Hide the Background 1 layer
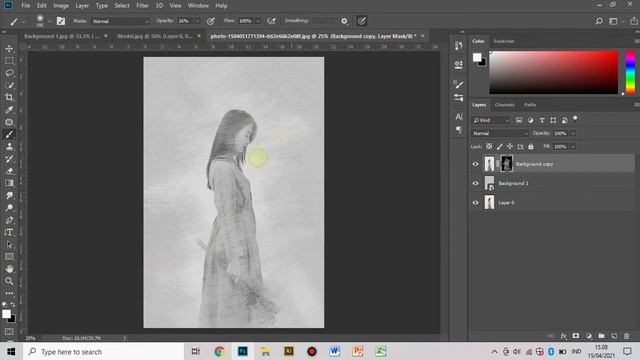Screen dimensions: 640x360 [476, 183]
